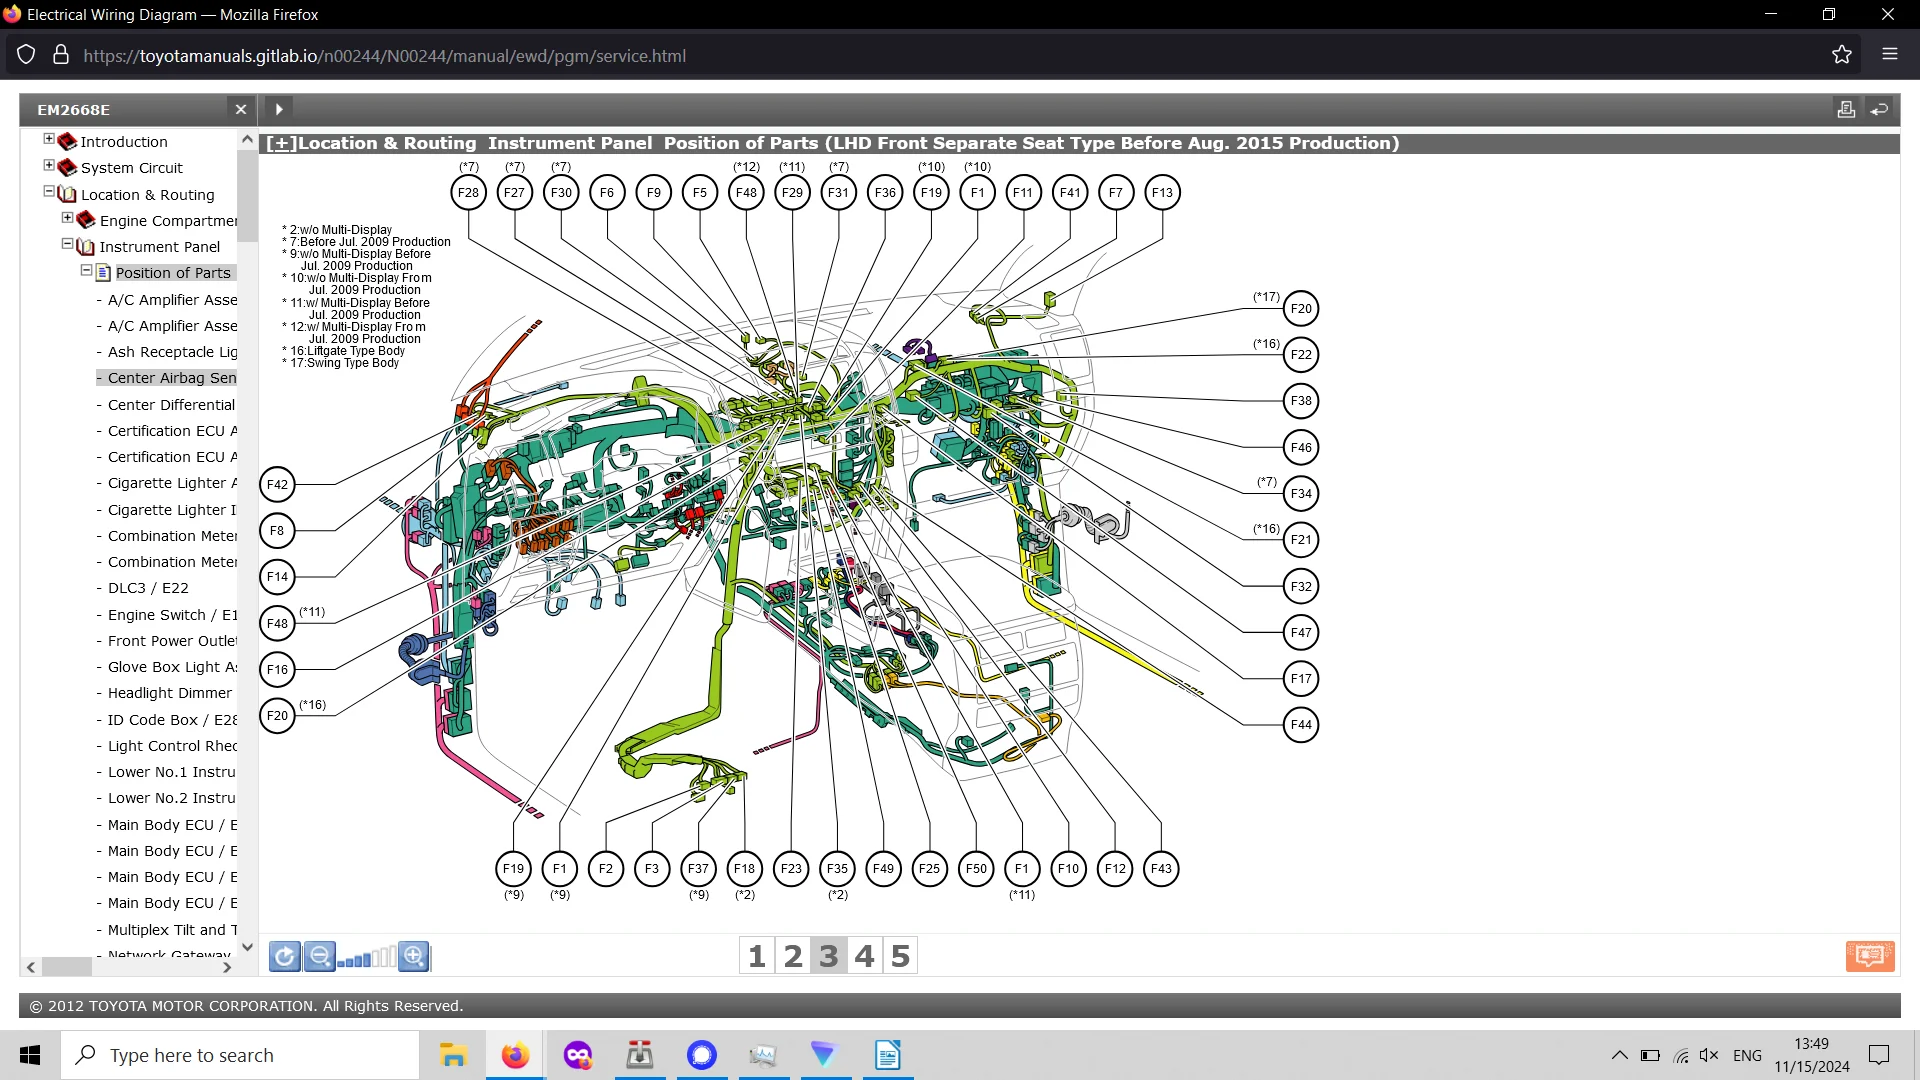Open File Explorer from the taskbar
Image resolution: width=1920 pixels, height=1080 pixels.
tap(453, 1055)
